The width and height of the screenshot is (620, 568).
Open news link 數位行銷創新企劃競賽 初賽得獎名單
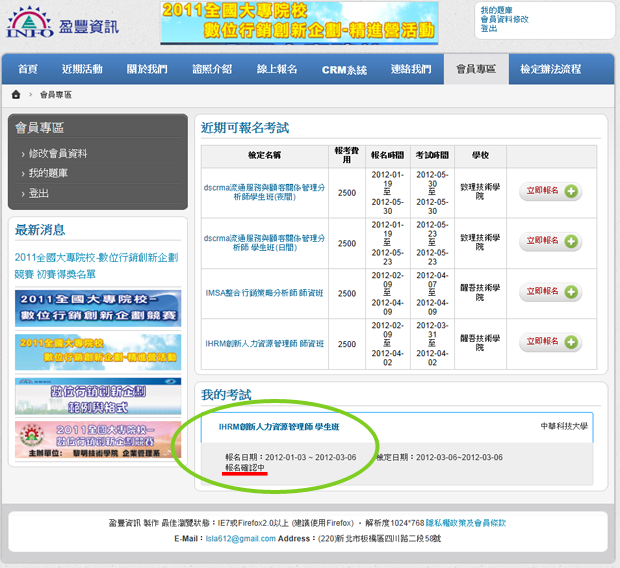(96, 265)
